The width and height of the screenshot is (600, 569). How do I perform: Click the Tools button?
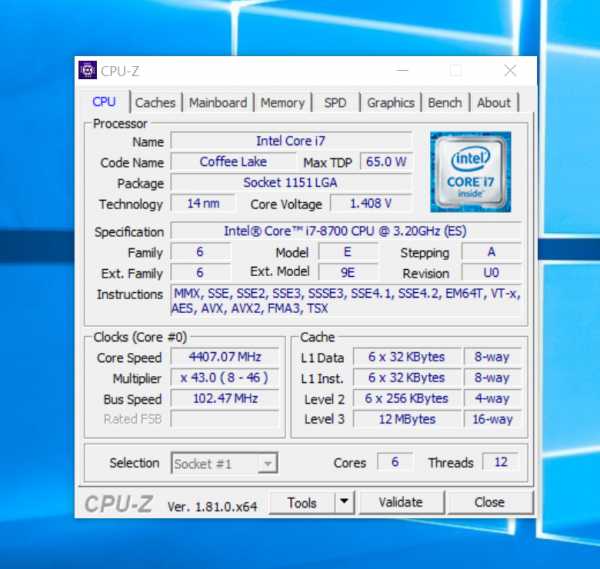click(x=302, y=502)
